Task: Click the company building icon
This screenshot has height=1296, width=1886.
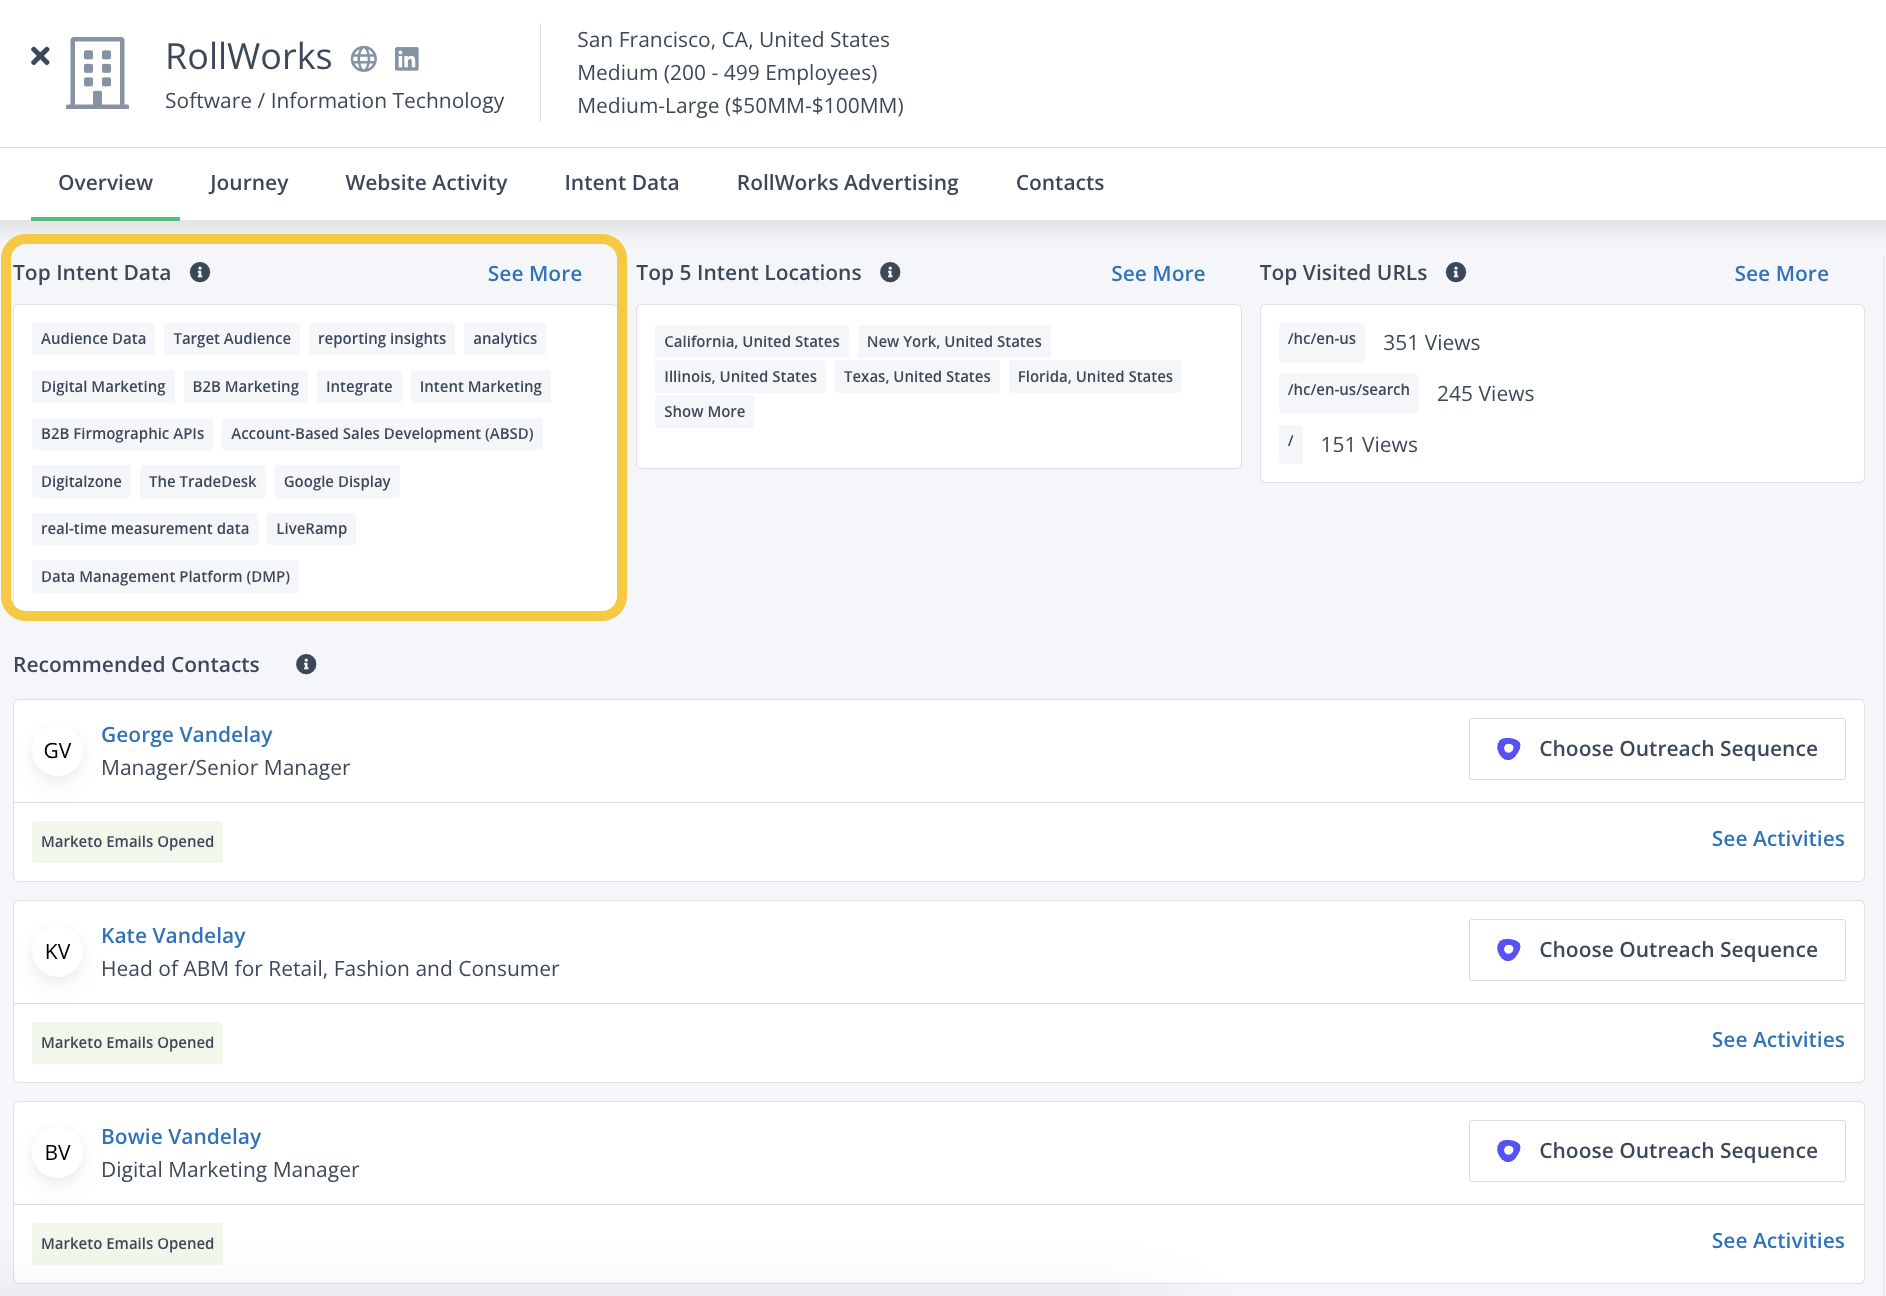Action: point(97,72)
